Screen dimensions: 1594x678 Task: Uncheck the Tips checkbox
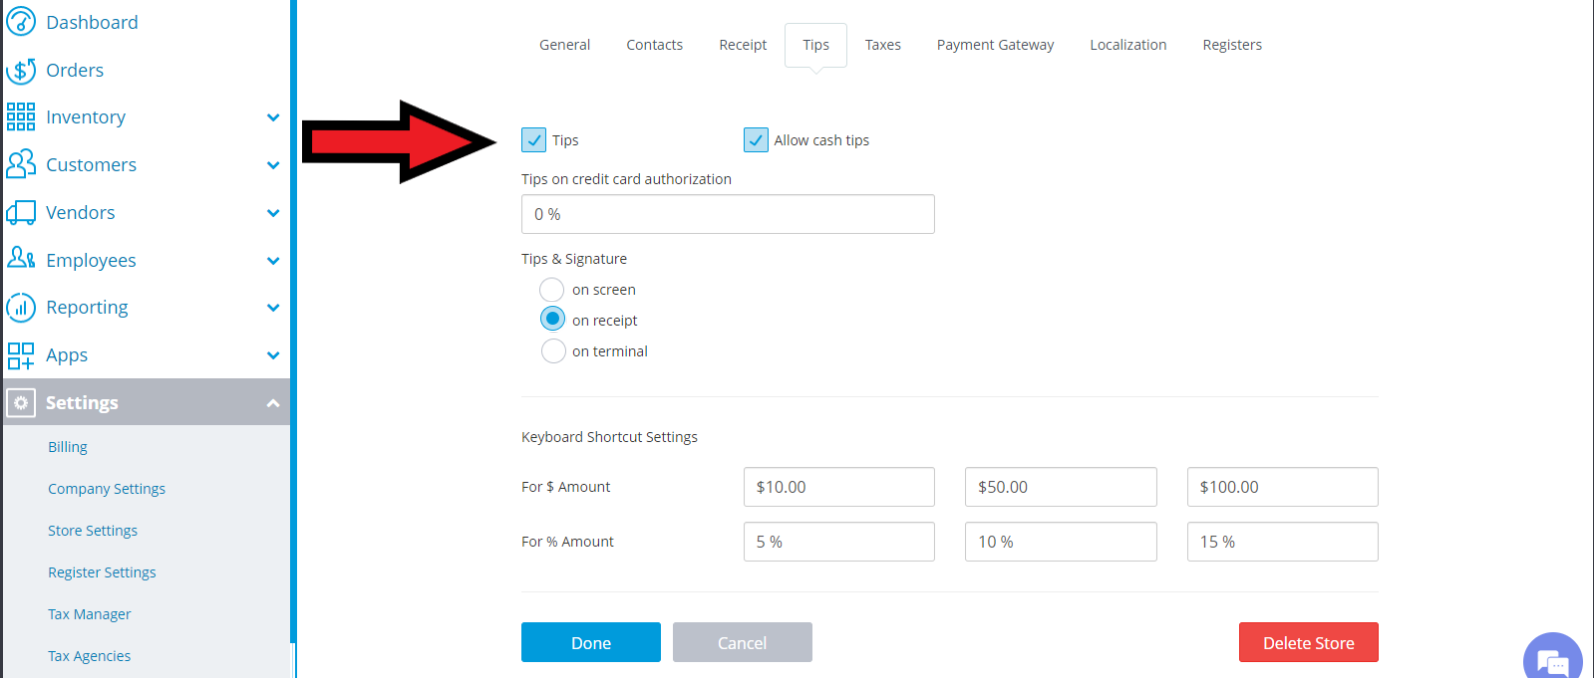tap(534, 140)
